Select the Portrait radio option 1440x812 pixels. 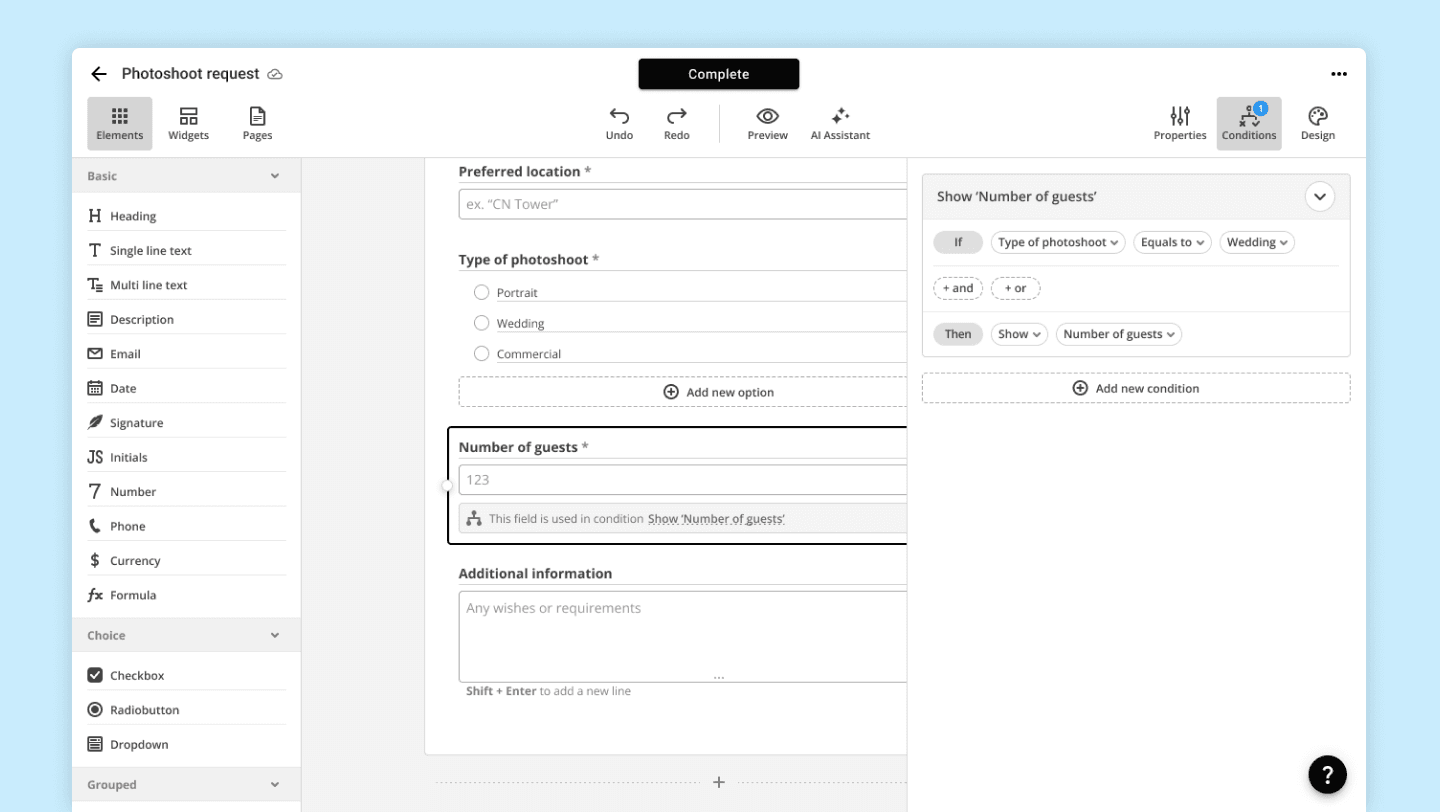pyautogui.click(x=481, y=293)
